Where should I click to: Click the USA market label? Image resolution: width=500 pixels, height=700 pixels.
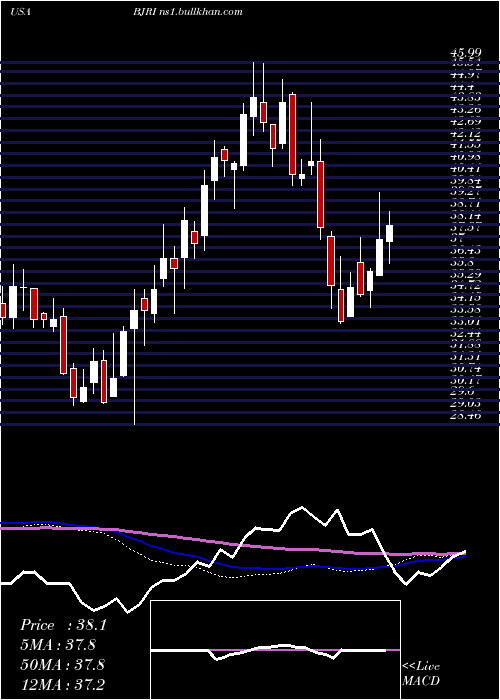point(20,12)
